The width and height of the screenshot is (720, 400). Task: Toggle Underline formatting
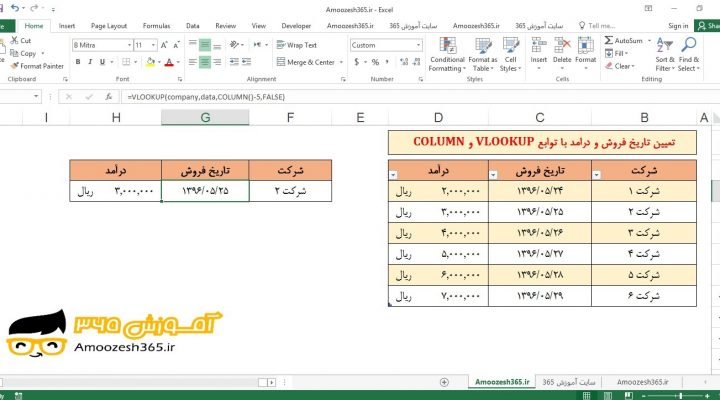pos(102,62)
